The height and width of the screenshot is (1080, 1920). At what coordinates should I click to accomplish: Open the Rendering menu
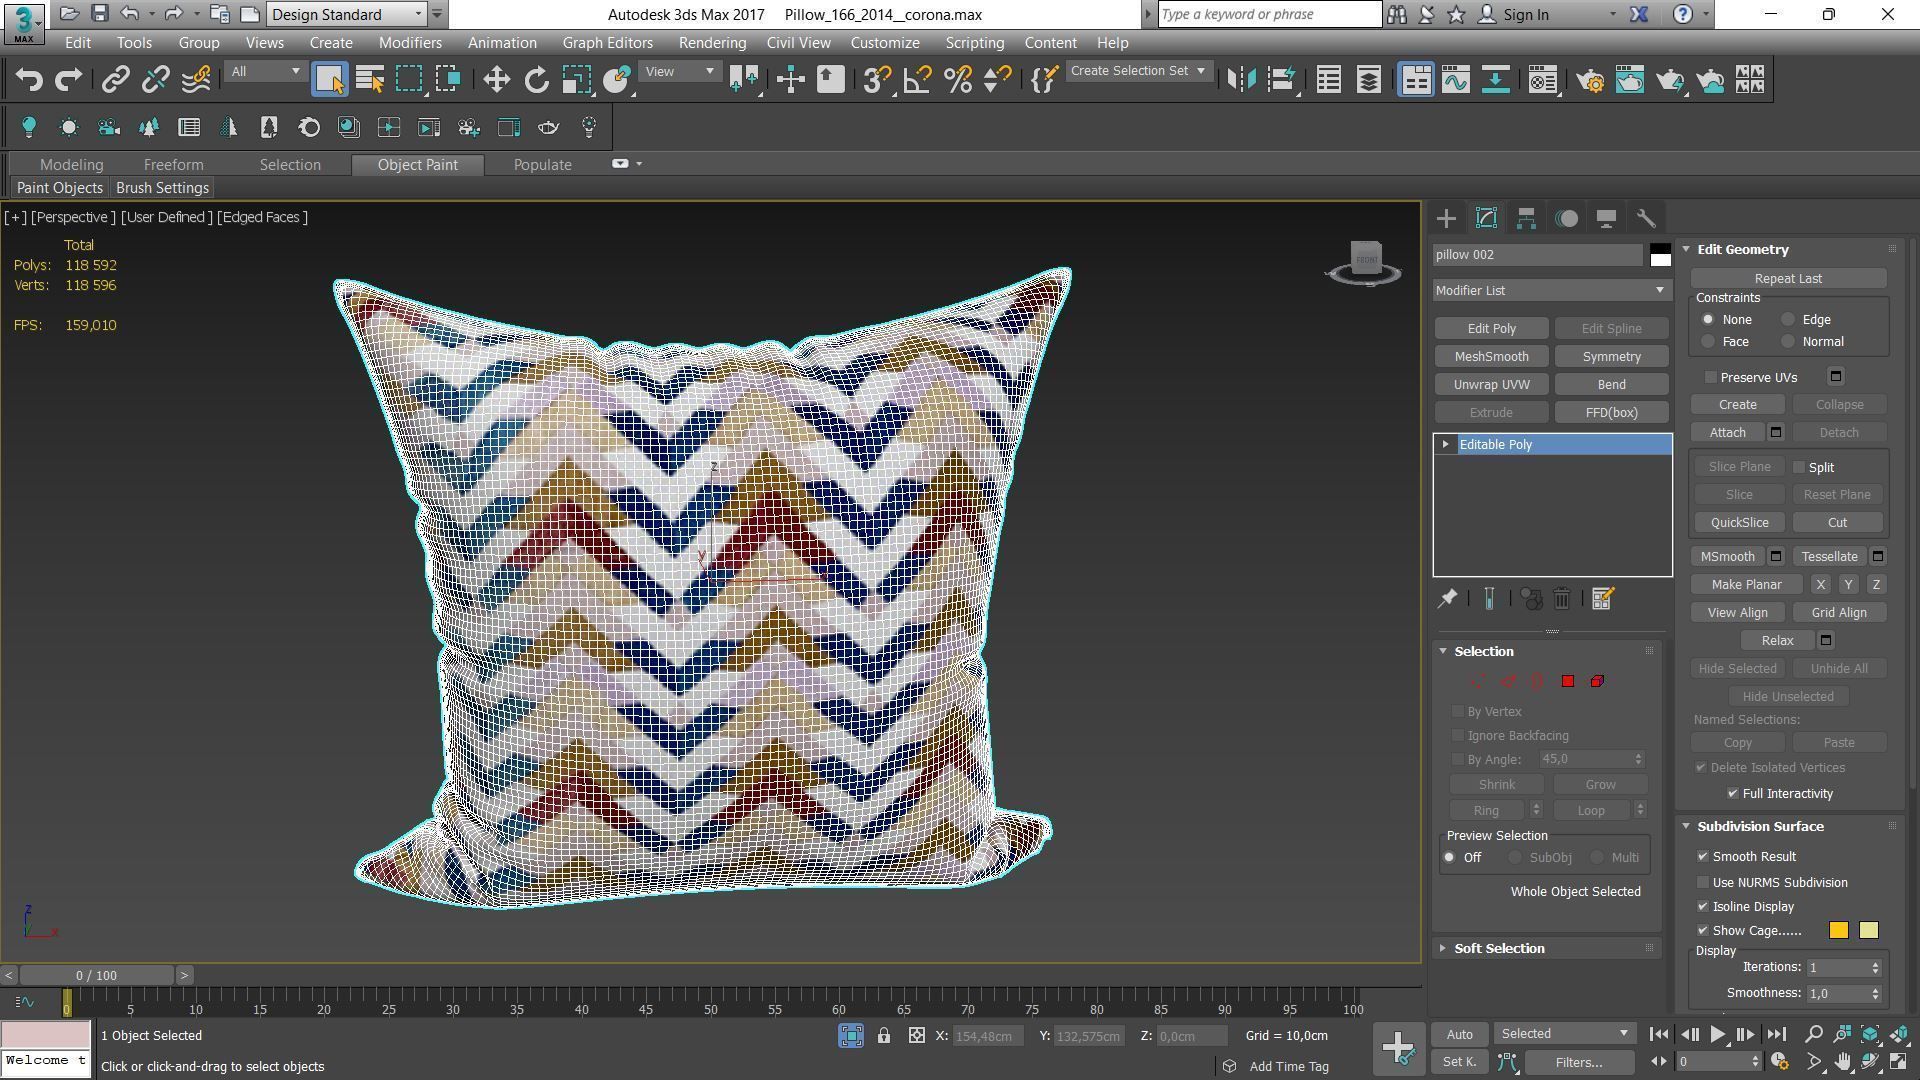[712, 43]
